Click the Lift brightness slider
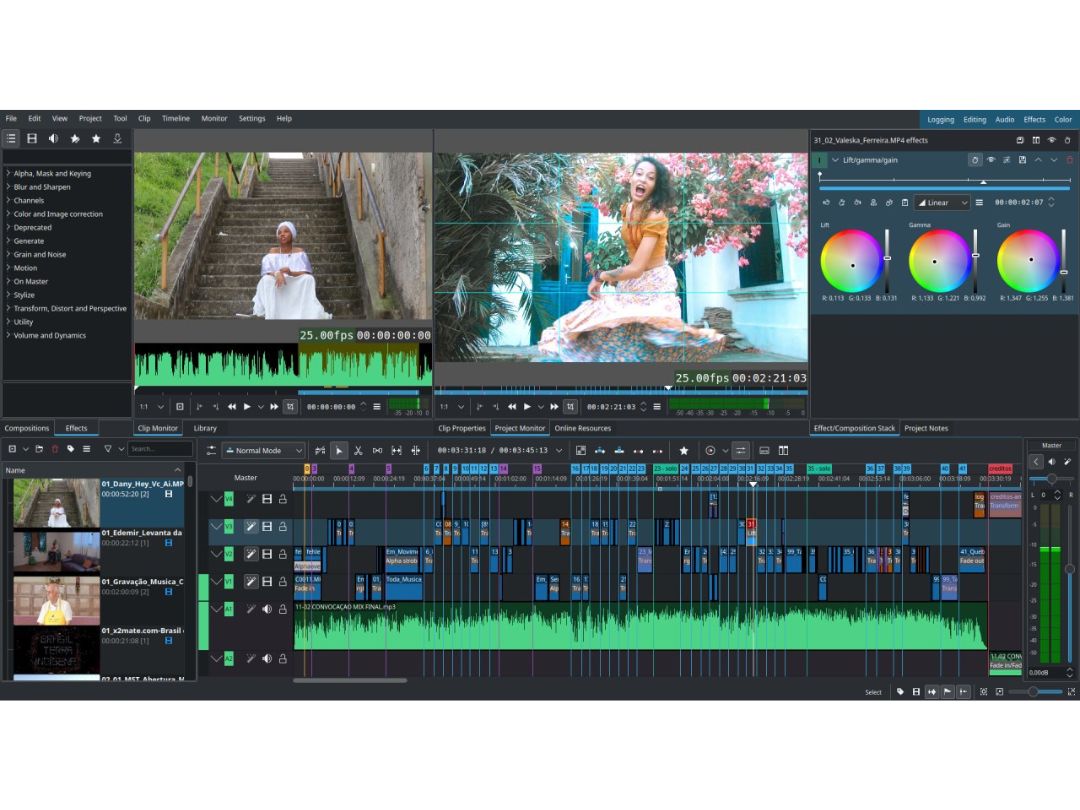This screenshot has height=810, width=1080. point(886,260)
